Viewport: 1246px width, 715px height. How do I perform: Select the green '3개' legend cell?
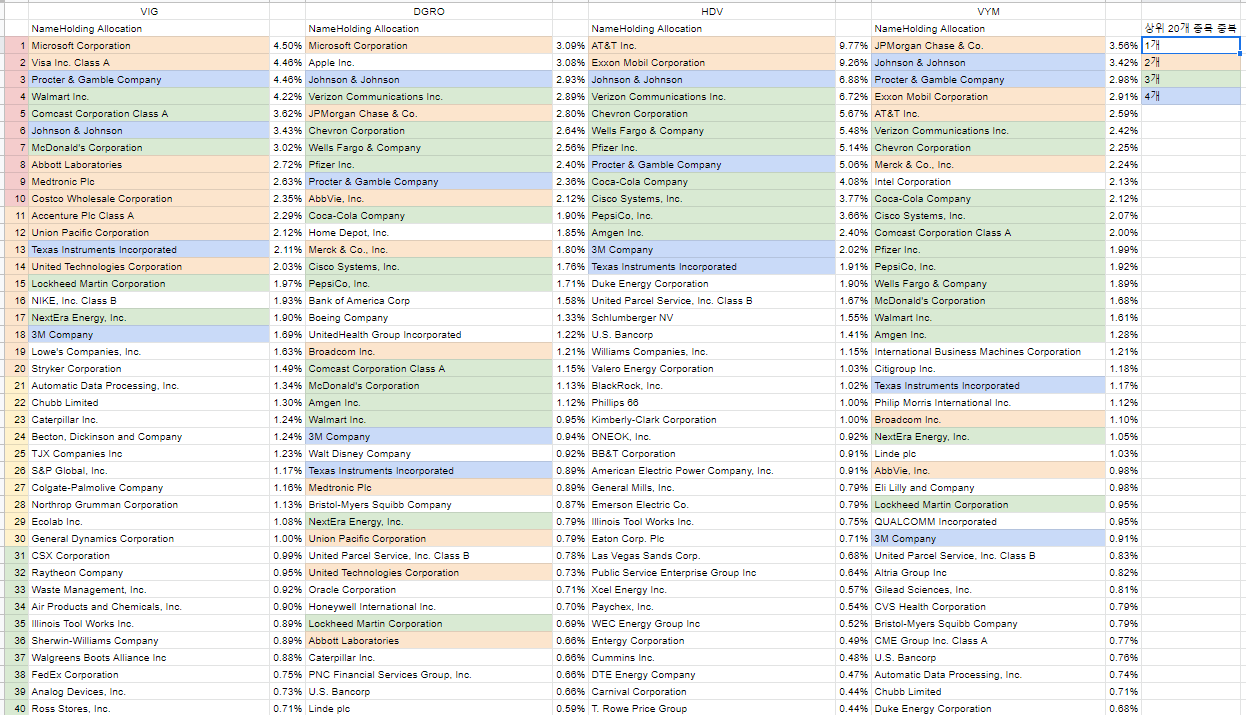(x=1191, y=79)
